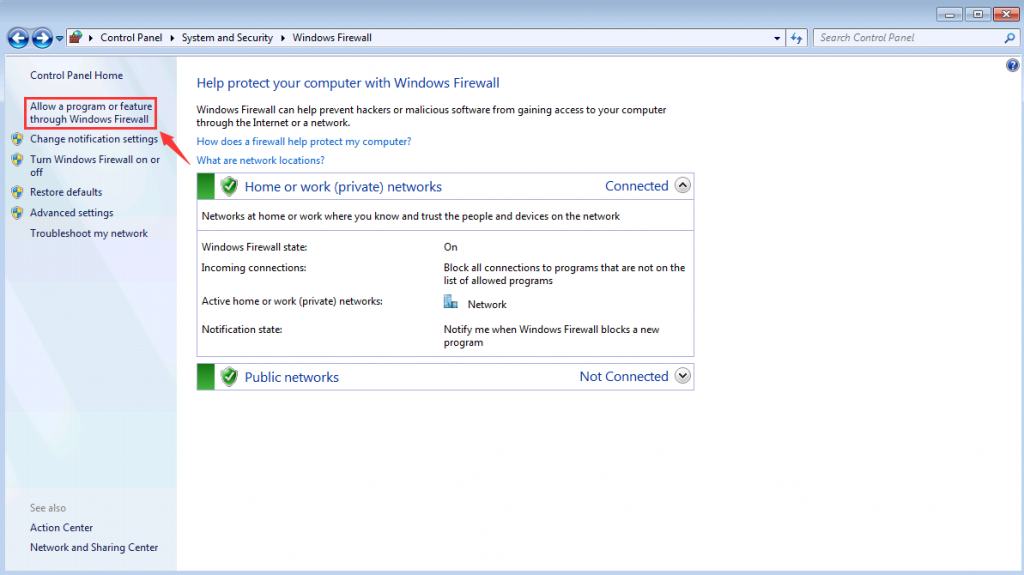
Task: Select Windows Firewall breadcrumb
Action: 332,38
